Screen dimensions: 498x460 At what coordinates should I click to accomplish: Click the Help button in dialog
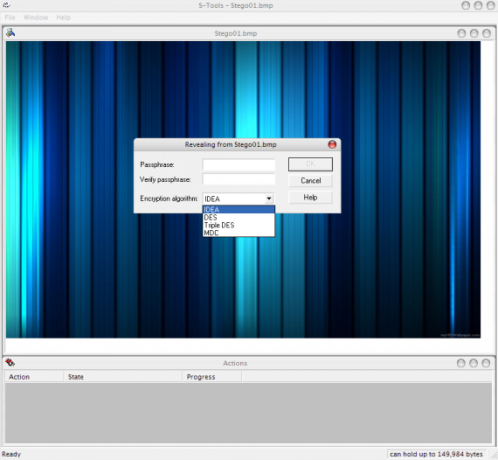tap(310, 197)
